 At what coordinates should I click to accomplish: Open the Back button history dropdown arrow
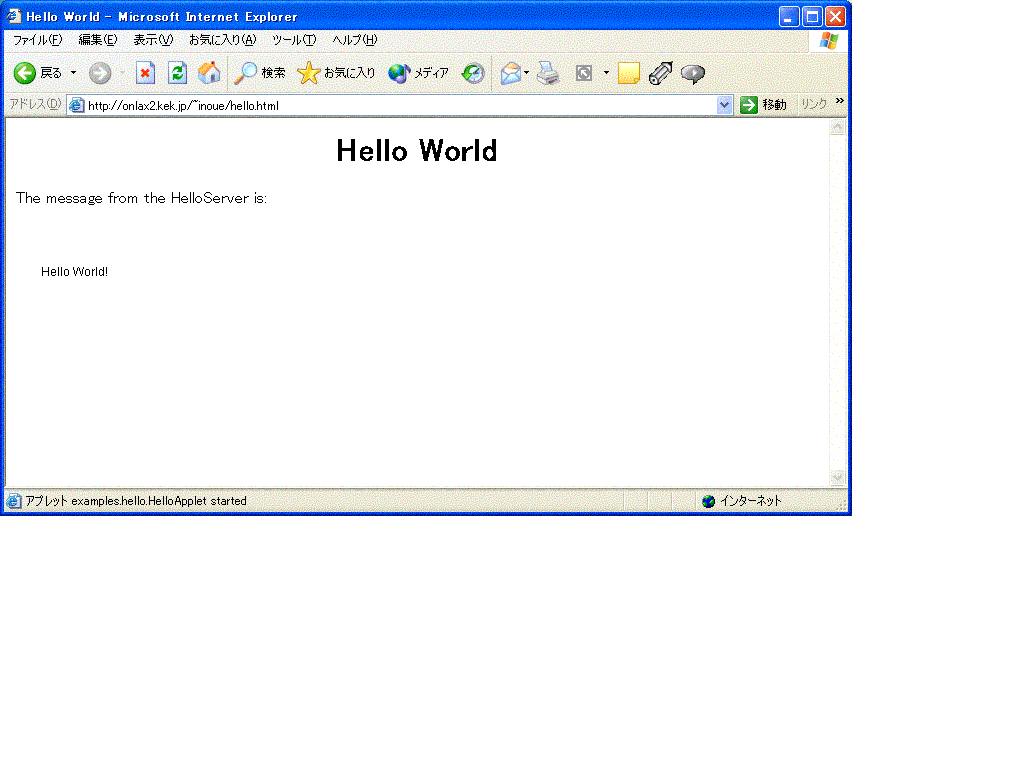click(x=73, y=72)
